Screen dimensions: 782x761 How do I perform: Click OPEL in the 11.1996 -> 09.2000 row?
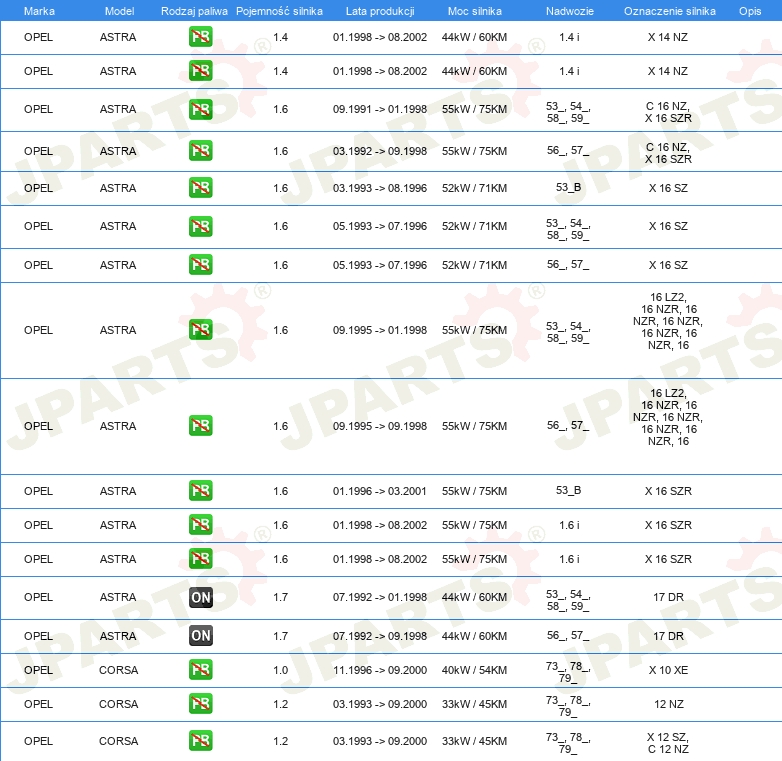coord(38,670)
